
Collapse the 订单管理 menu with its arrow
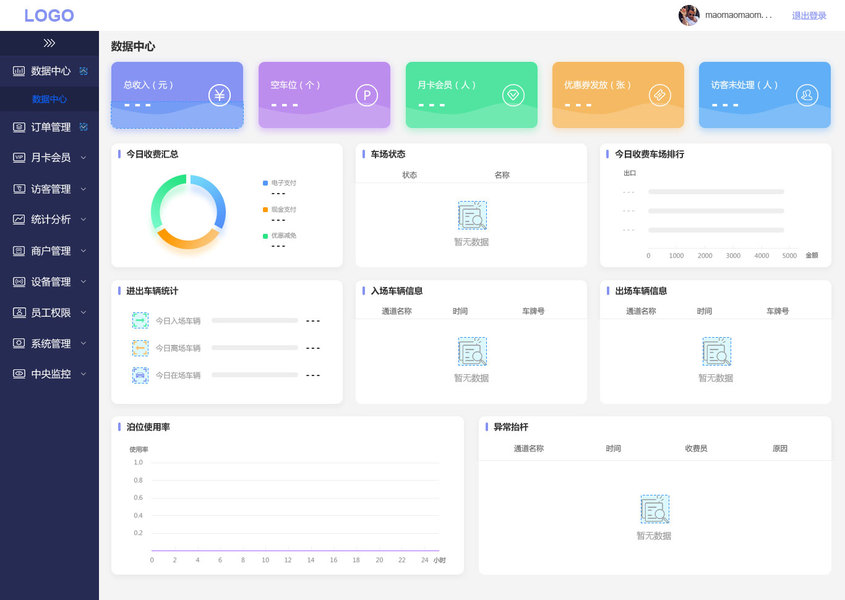[x=84, y=127]
